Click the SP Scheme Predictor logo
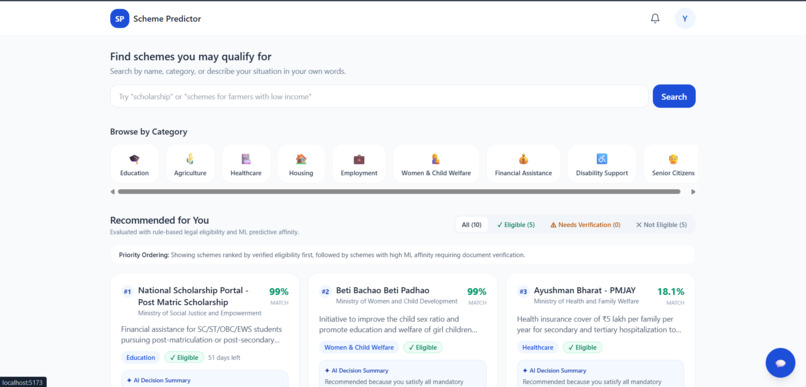Viewport: 806px width, 387px height. coord(155,19)
